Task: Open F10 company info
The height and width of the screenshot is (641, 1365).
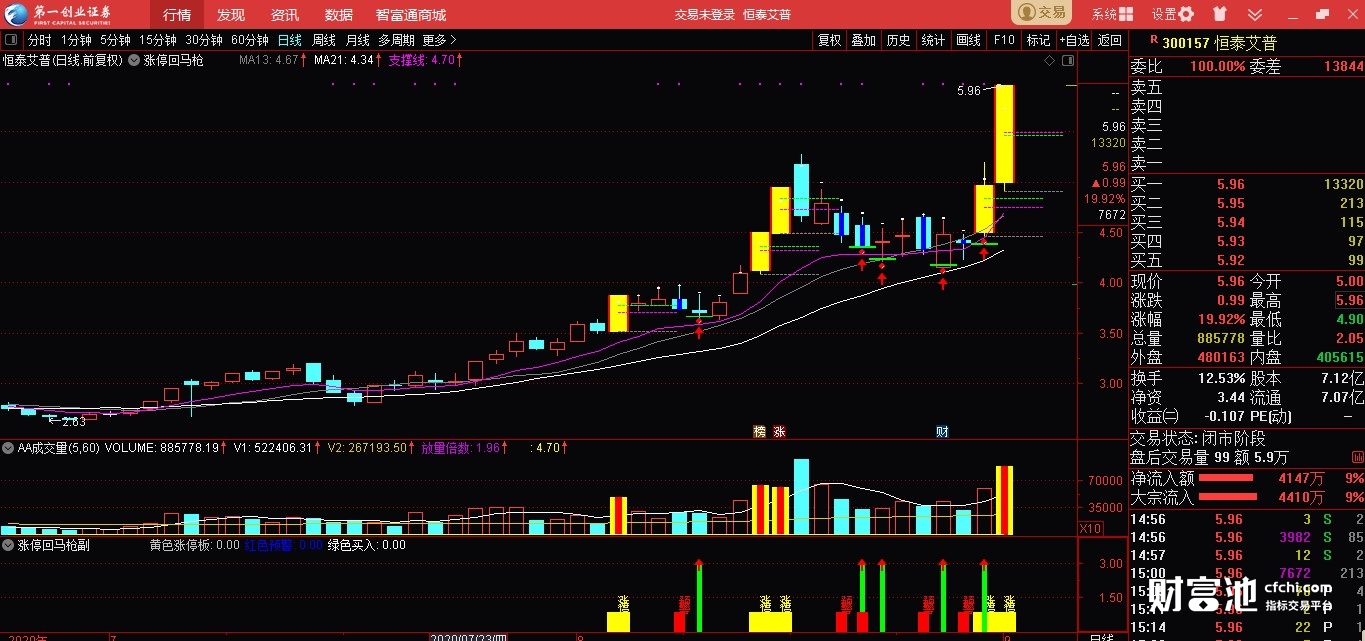Action: [1004, 40]
